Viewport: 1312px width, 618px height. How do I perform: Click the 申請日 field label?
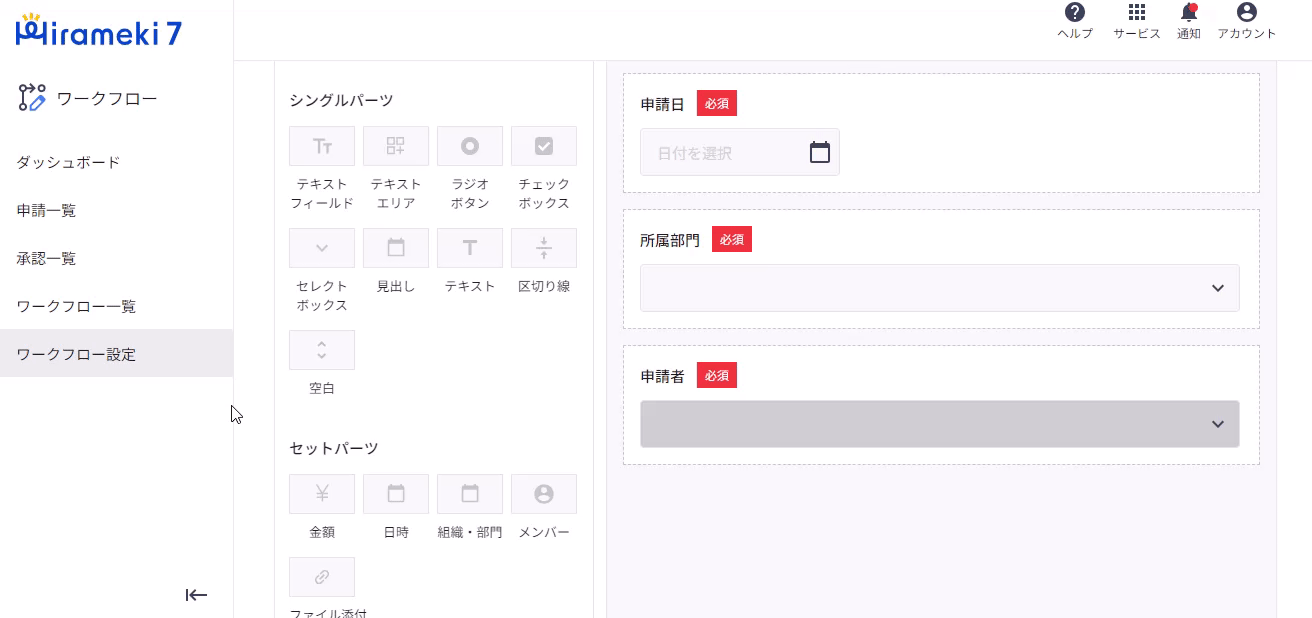(x=662, y=104)
